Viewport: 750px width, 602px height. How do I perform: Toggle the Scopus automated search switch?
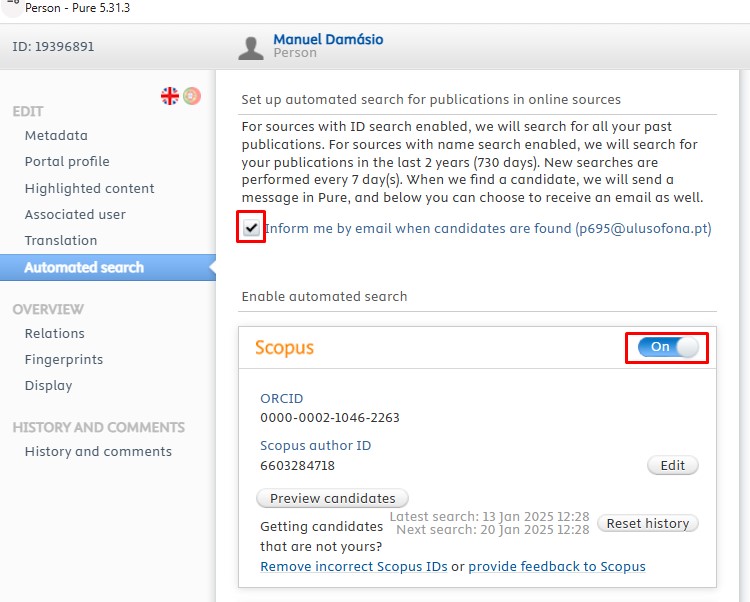pos(668,347)
